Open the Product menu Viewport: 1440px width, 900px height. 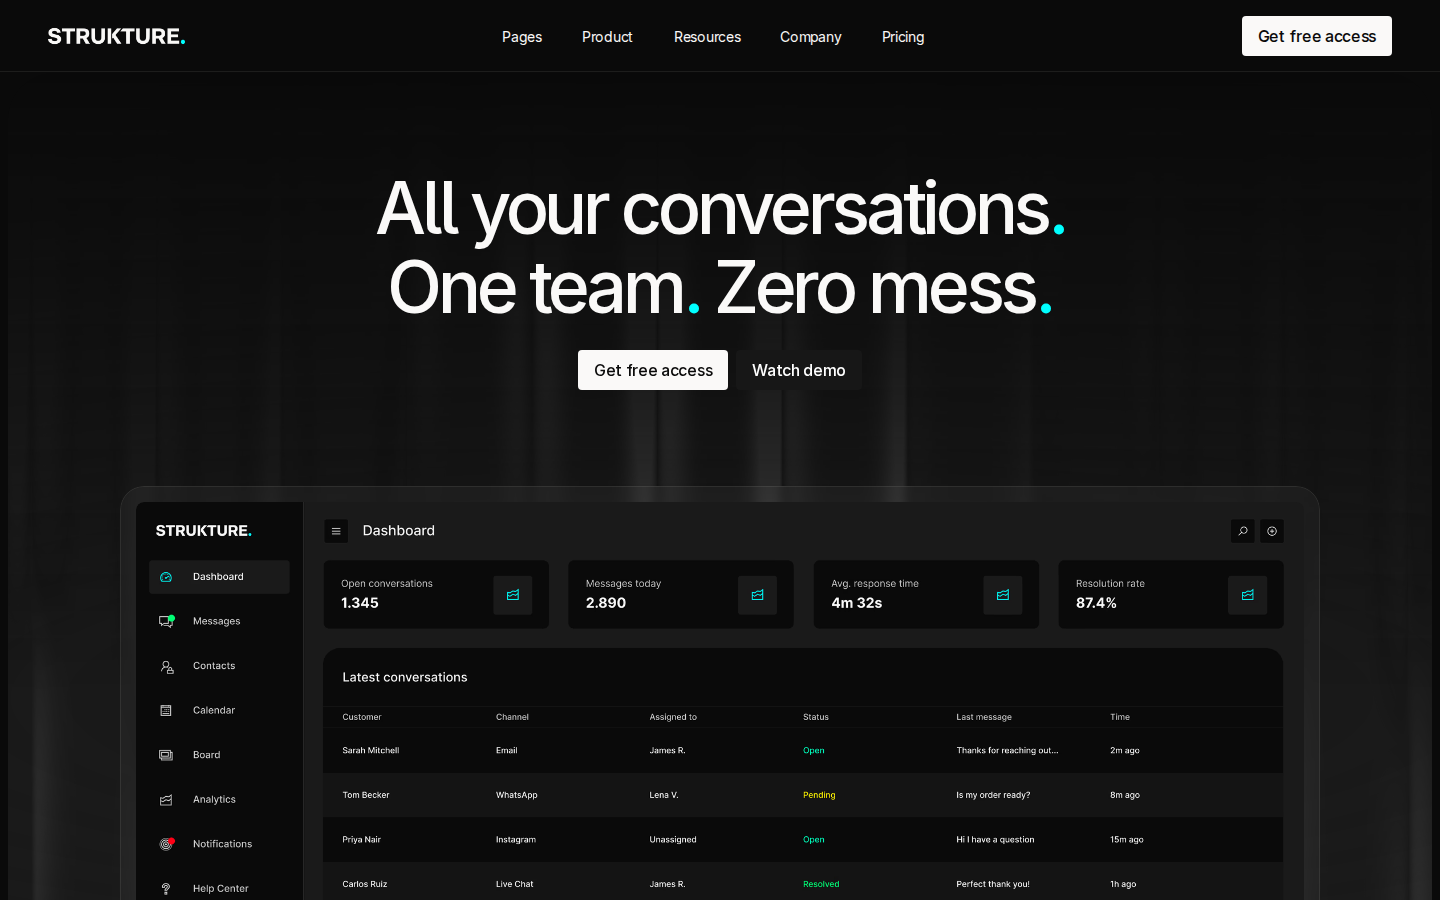coord(607,37)
